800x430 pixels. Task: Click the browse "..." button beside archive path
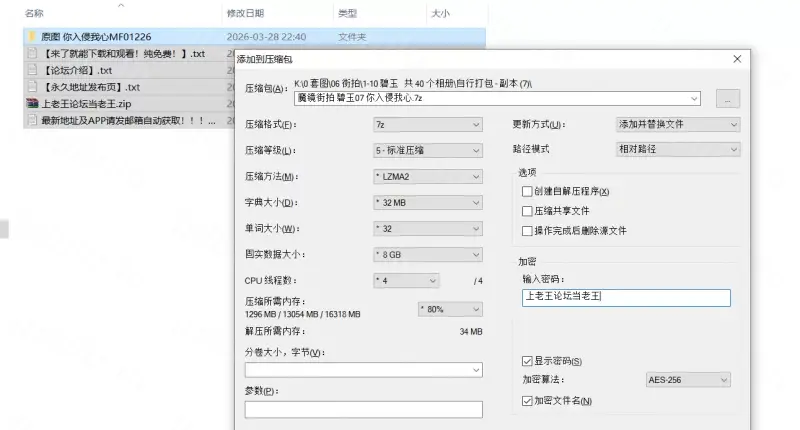[728, 98]
